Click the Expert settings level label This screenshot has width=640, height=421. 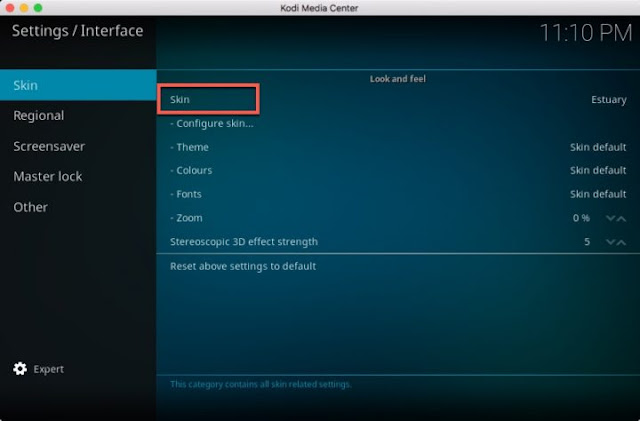(x=49, y=369)
